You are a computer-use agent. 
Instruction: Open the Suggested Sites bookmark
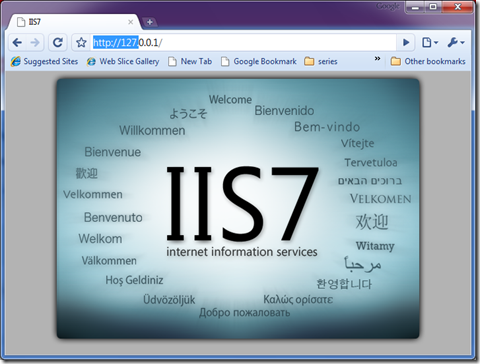pyautogui.click(x=44, y=61)
